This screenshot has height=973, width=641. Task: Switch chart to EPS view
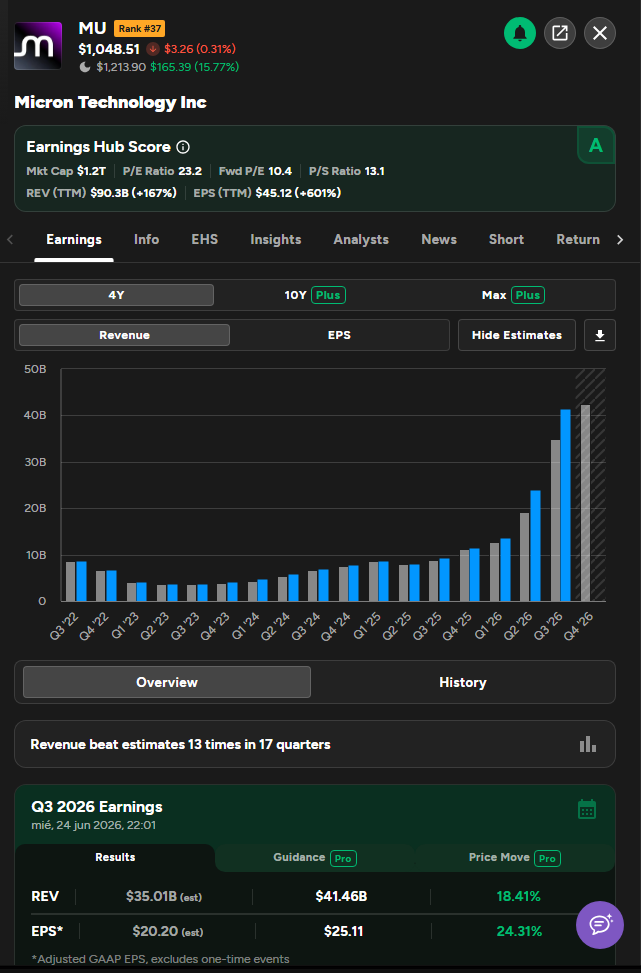pyautogui.click(x=339, y=335)
